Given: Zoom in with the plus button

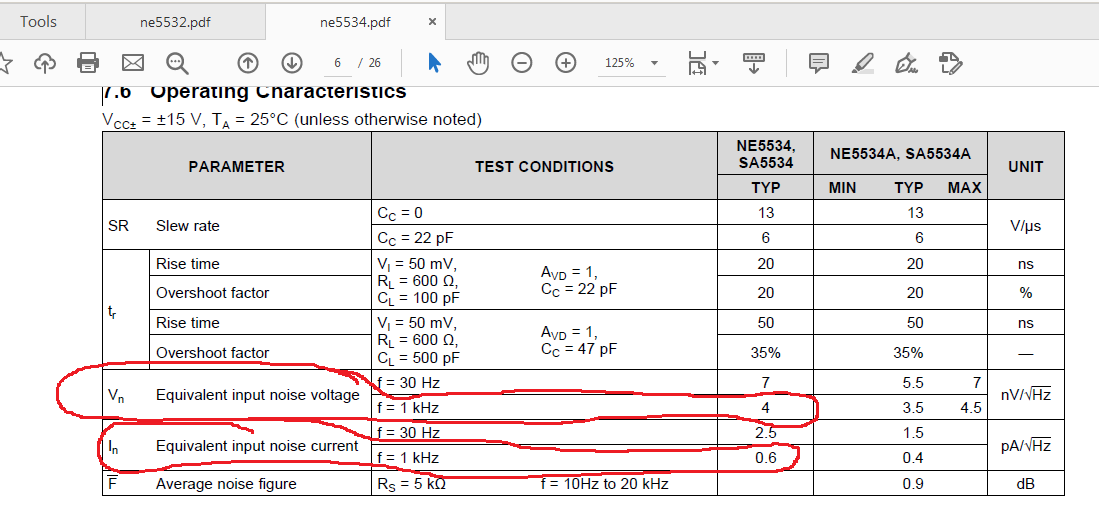Looking at the screenshot, I should click(x=565, y=63).
